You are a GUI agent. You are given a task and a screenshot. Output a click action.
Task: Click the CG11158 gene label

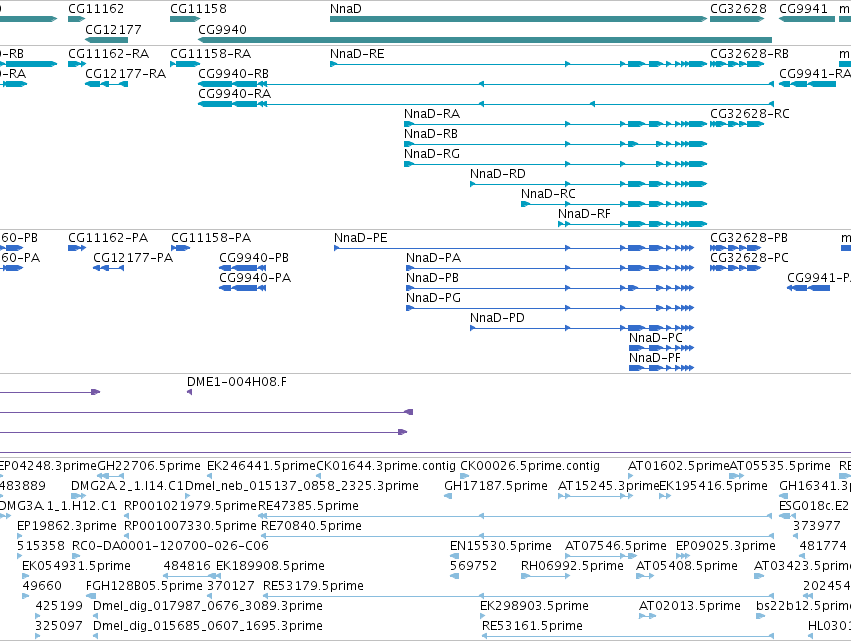coord(198,9)
